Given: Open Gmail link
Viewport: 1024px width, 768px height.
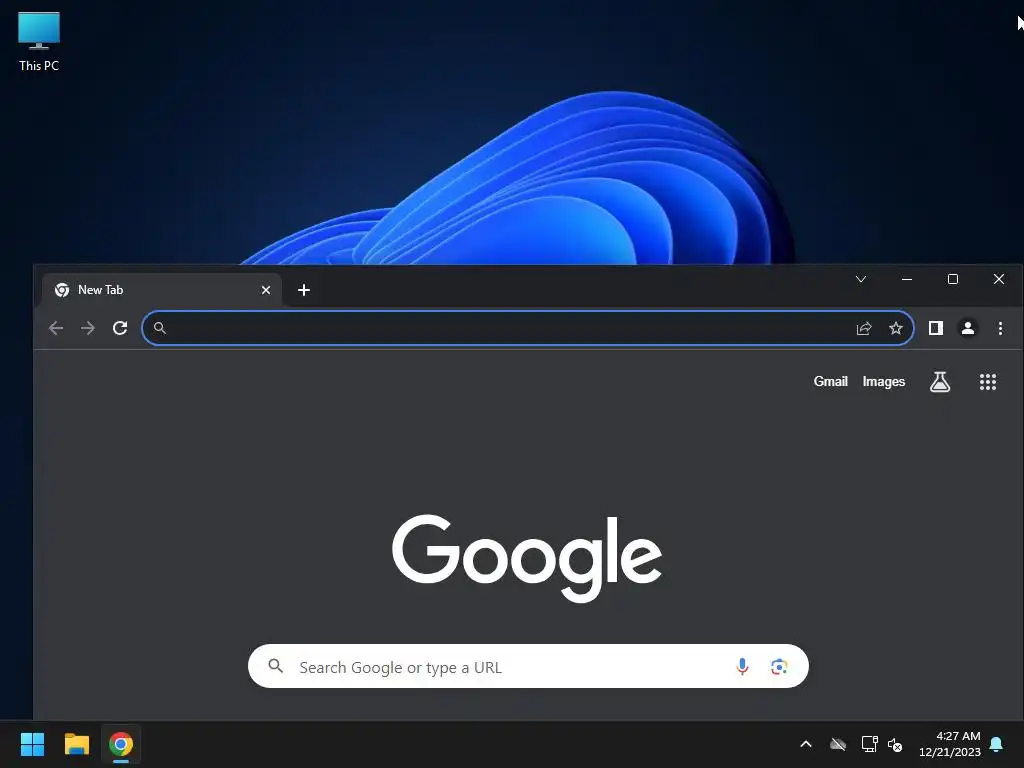Looking at the screenshot, I should (x=830, y=381).
